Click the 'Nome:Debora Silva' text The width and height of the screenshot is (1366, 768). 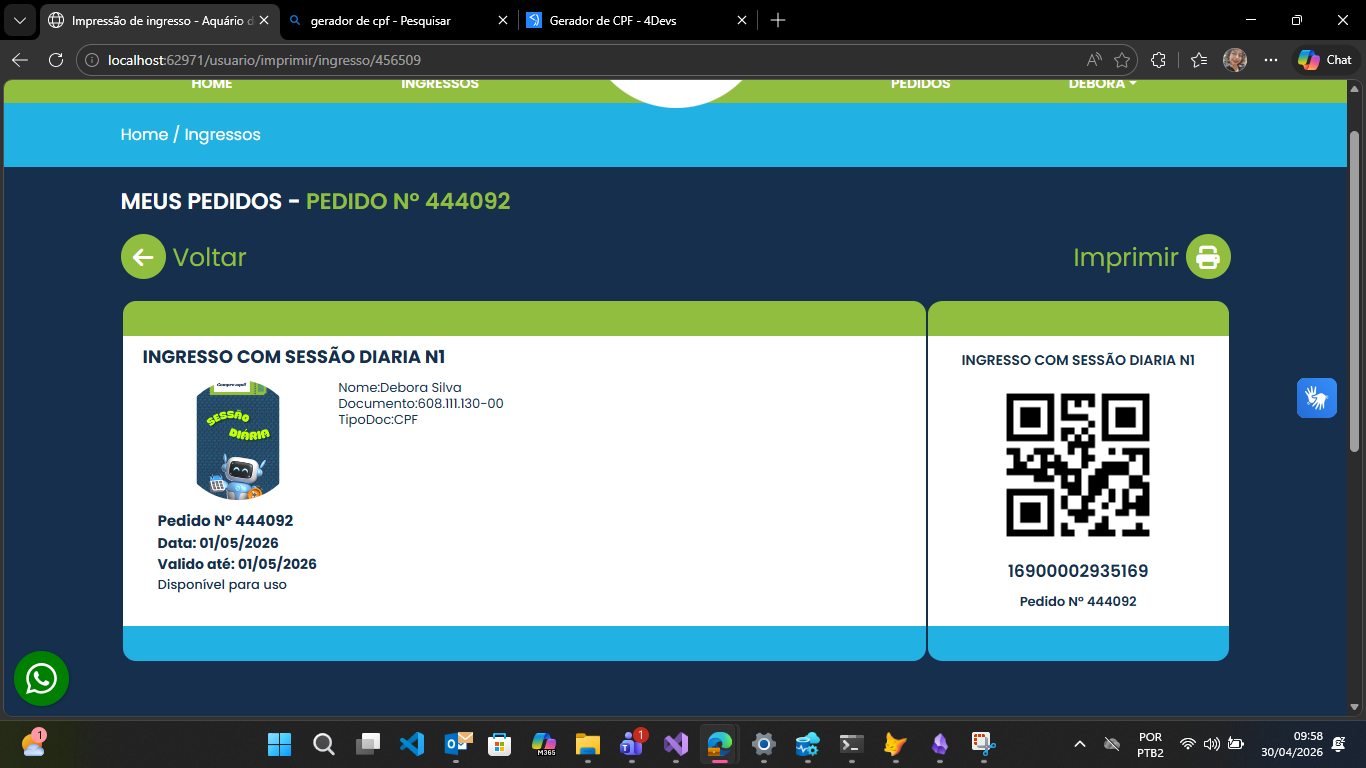point(400,388)
